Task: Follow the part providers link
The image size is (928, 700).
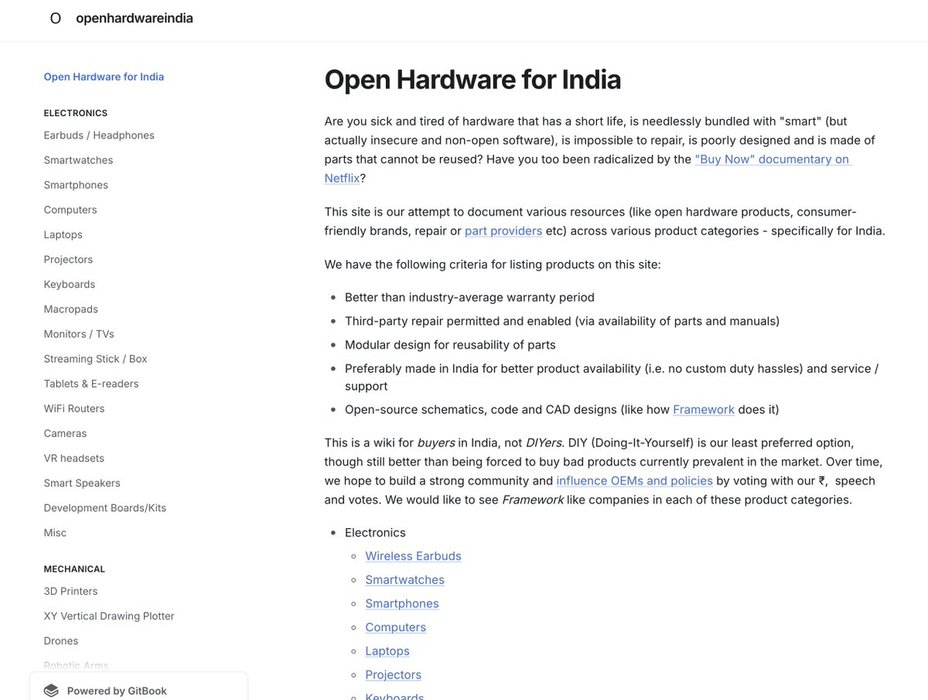Action: [503, 231]
